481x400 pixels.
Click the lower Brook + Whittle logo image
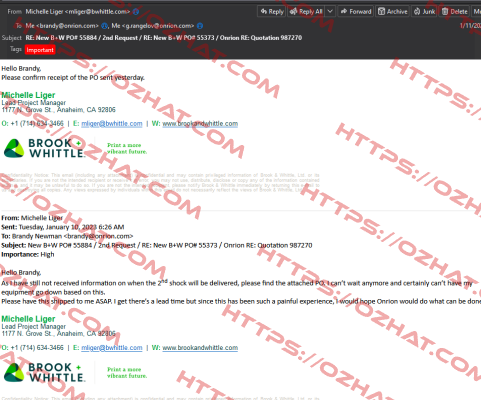pos(44,372)
